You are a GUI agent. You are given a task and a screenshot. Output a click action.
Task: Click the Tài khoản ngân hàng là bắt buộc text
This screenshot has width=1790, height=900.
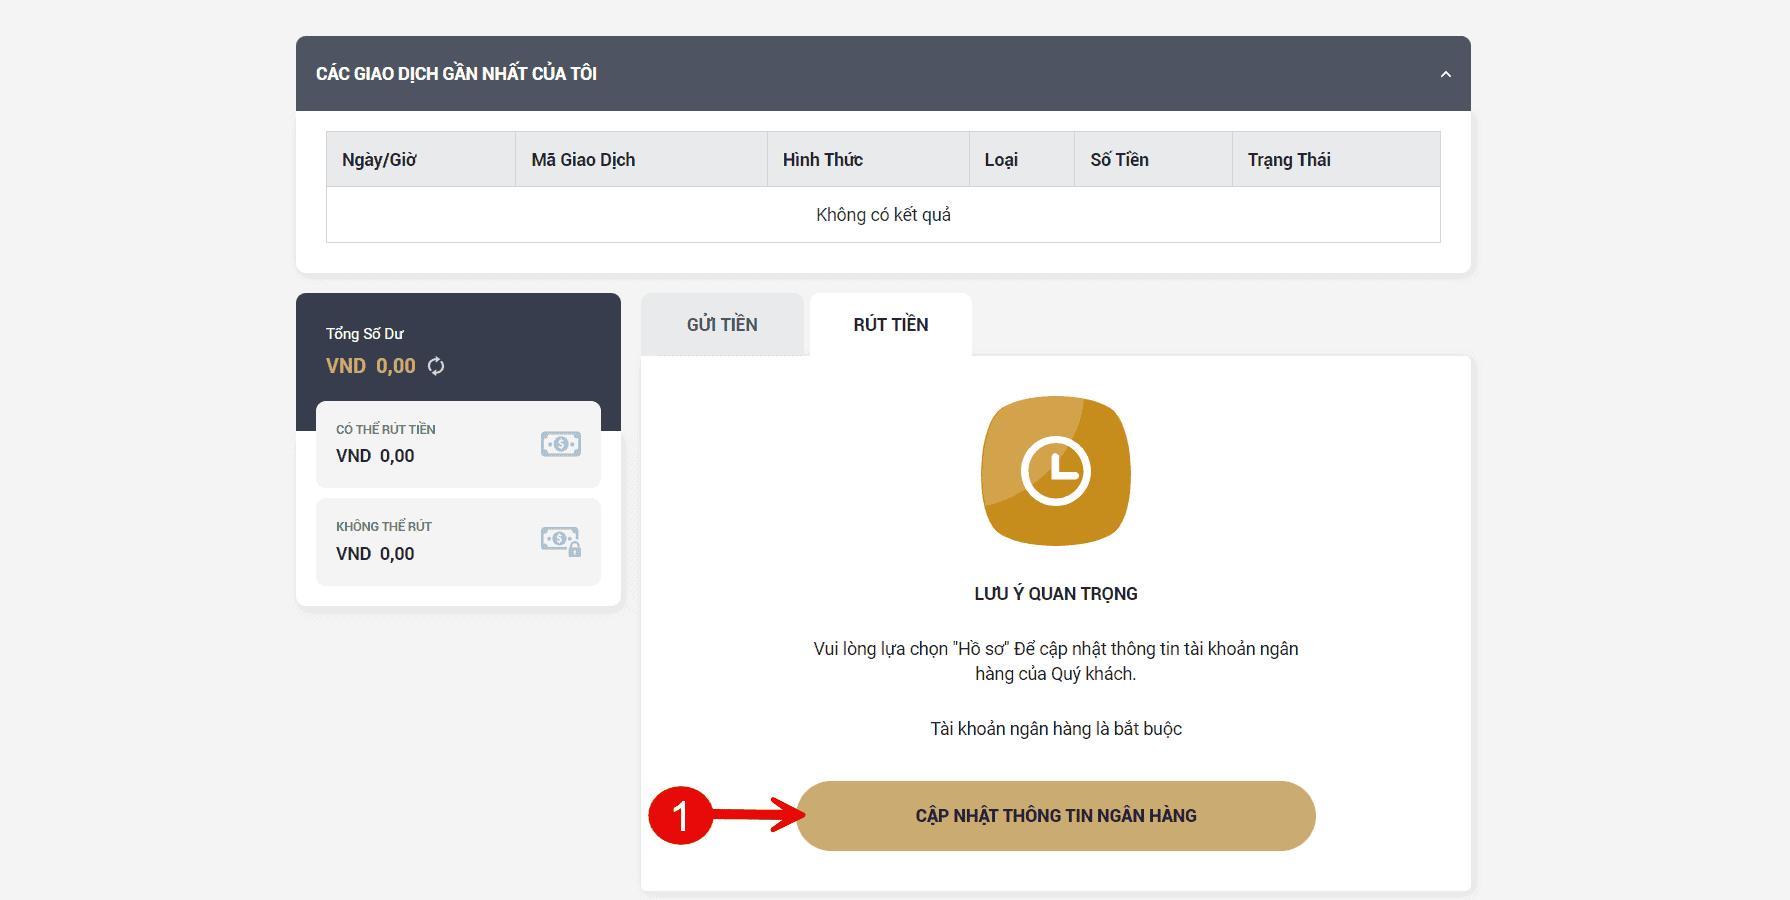coord(1056,729)
